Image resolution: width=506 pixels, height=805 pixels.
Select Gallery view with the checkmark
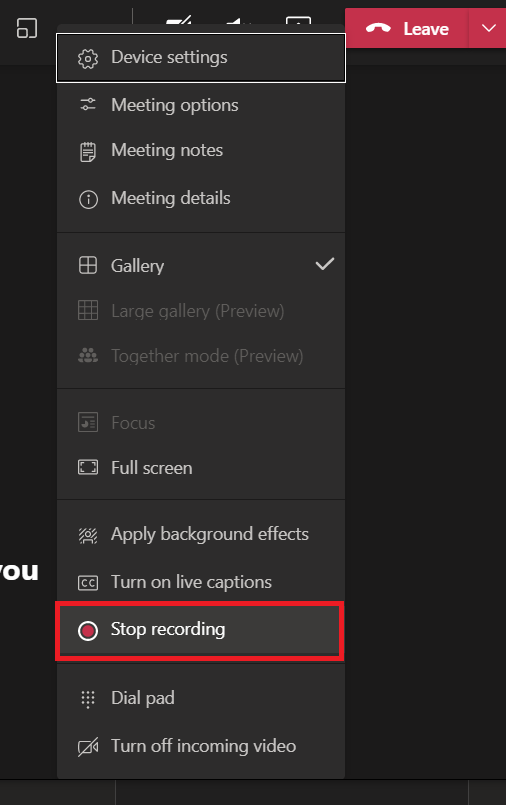coord(201,265)
